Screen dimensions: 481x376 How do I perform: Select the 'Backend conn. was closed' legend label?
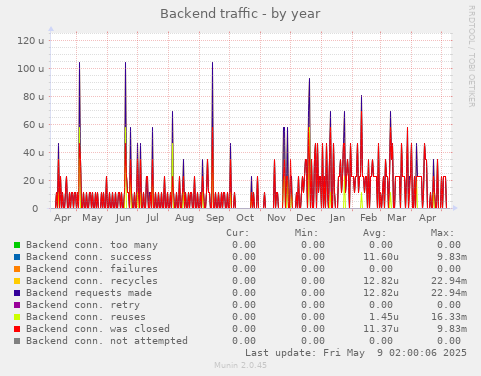[x=98, y=329]
